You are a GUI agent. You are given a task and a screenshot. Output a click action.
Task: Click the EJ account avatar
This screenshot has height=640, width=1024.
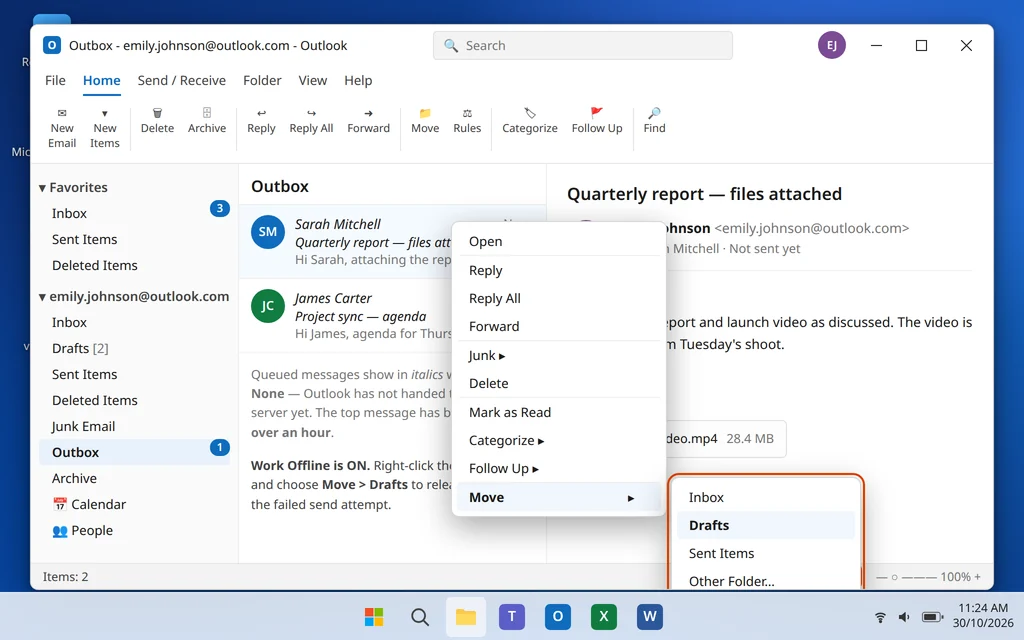point(831,45)
